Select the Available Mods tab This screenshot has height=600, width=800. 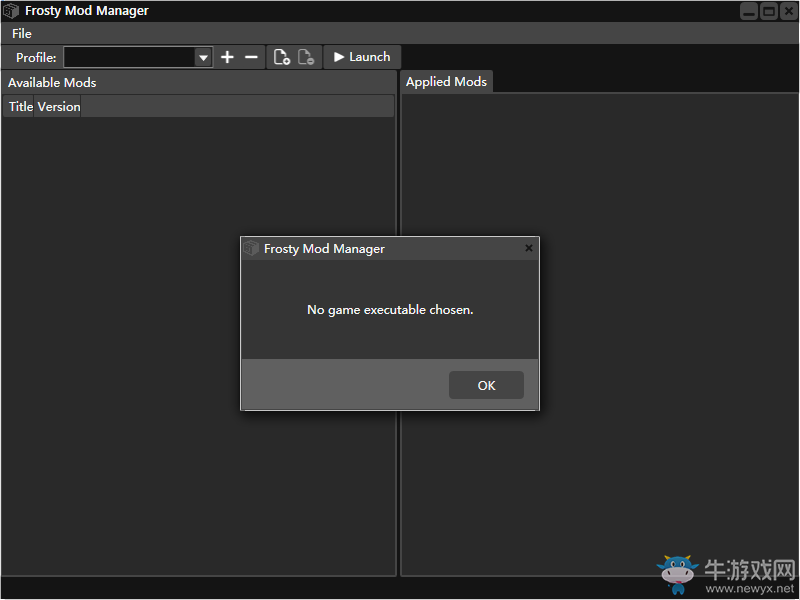click(x=52, y=83)
